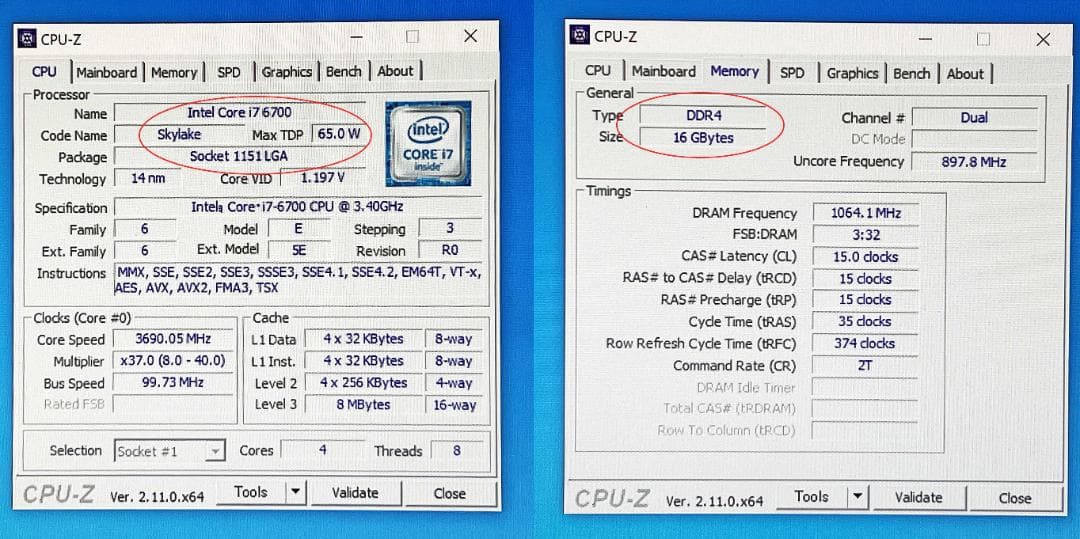Image resolution: width=1080 pixels, height=539 pixels.
Task: Click the 99.73 MHz bus speed value
Action: pos(173,383)
